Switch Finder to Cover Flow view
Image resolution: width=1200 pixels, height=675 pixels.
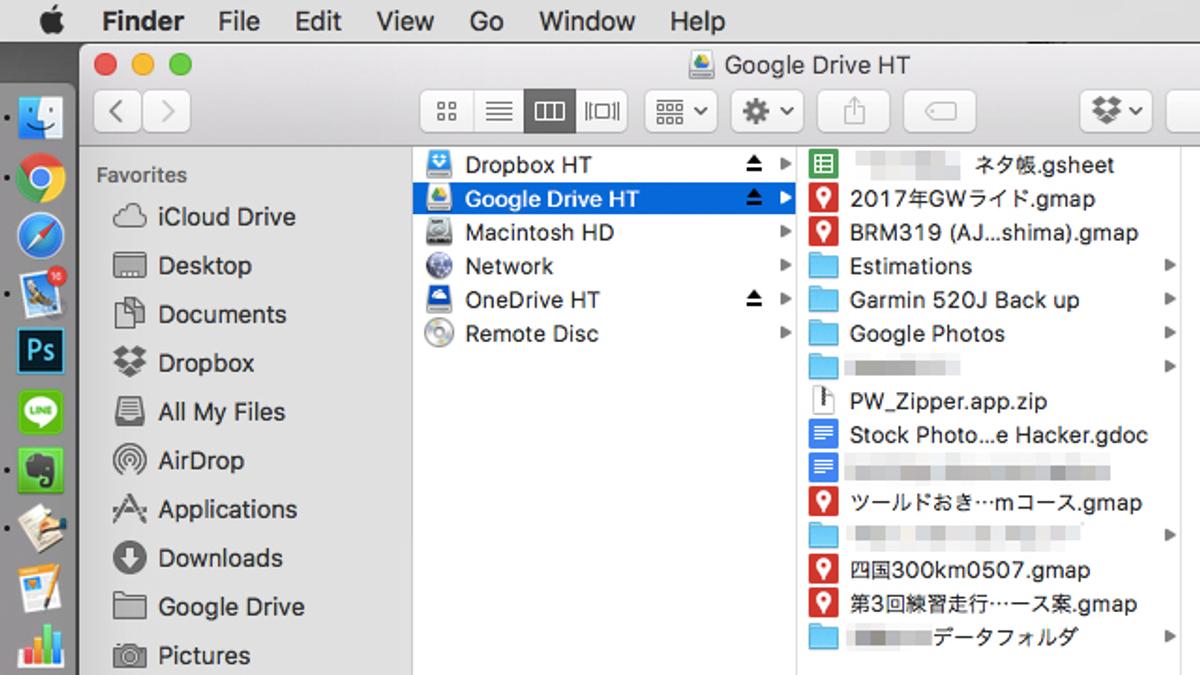602,111
